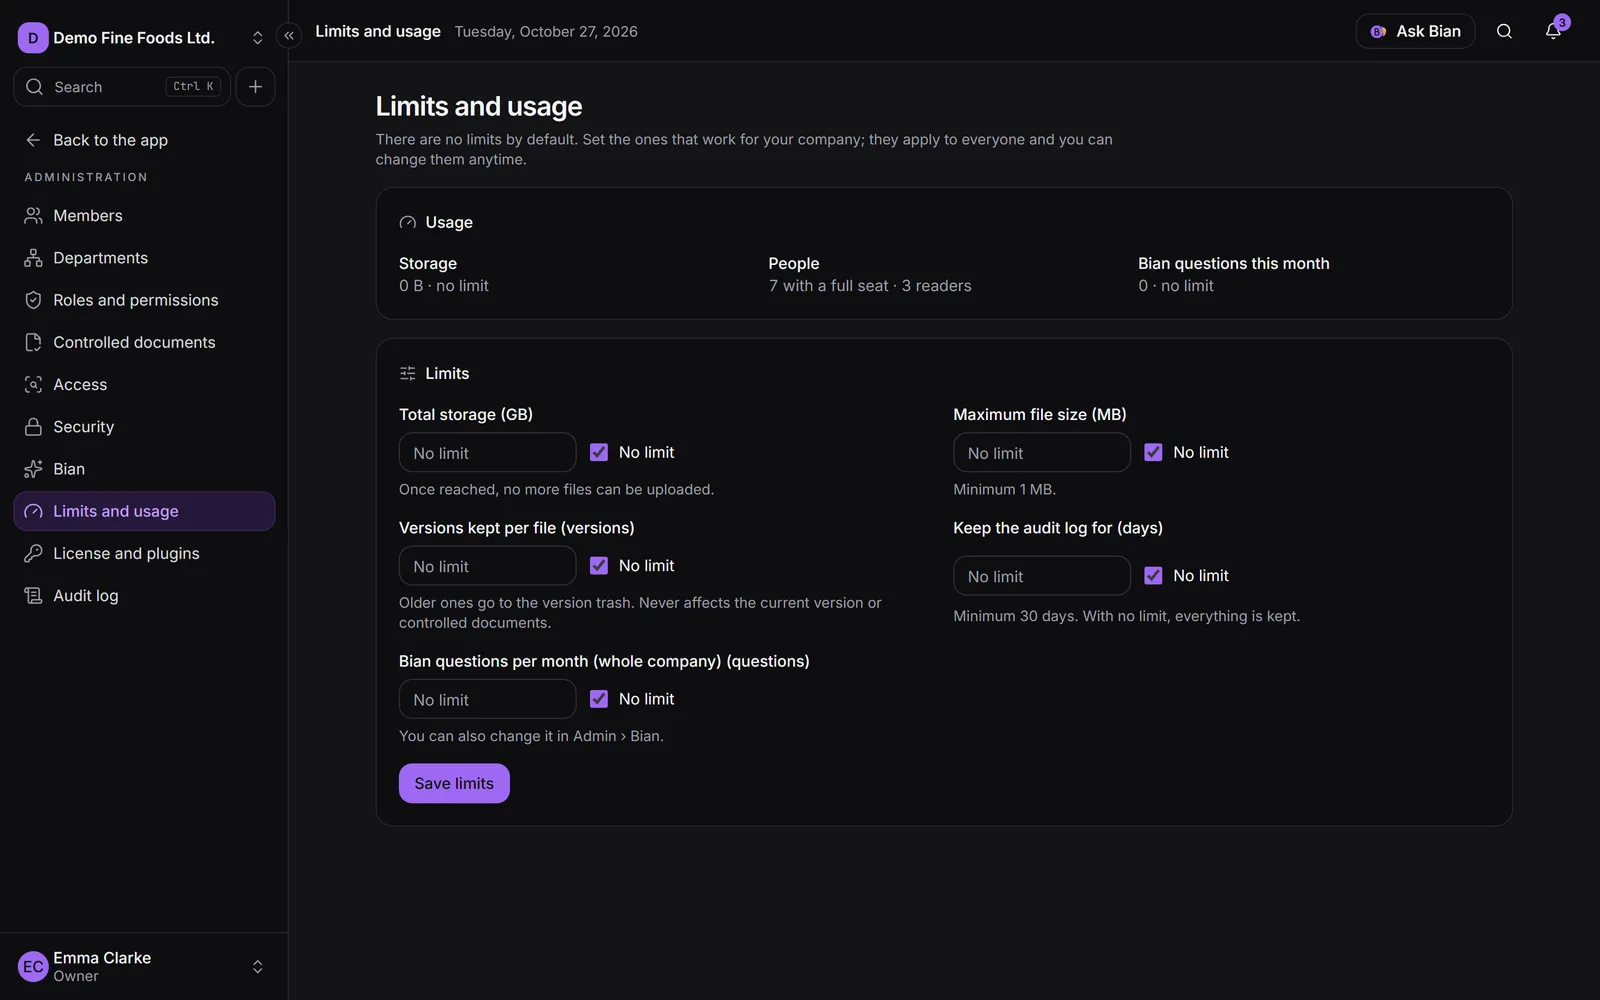Click the Access scan icon
The image size is (1600, 1000).
coord(33,385)
